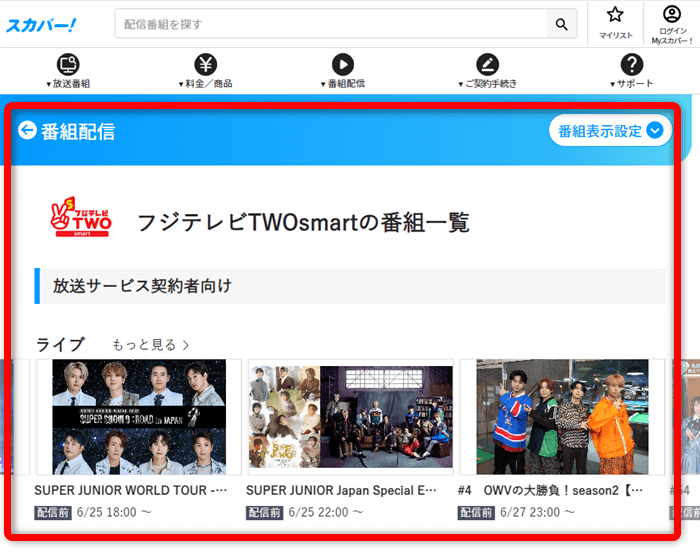The height and width of the screenshot is (556, 700).
Task: Click title #4 OWVの大勝負!season2
Action: pos(550,490)
